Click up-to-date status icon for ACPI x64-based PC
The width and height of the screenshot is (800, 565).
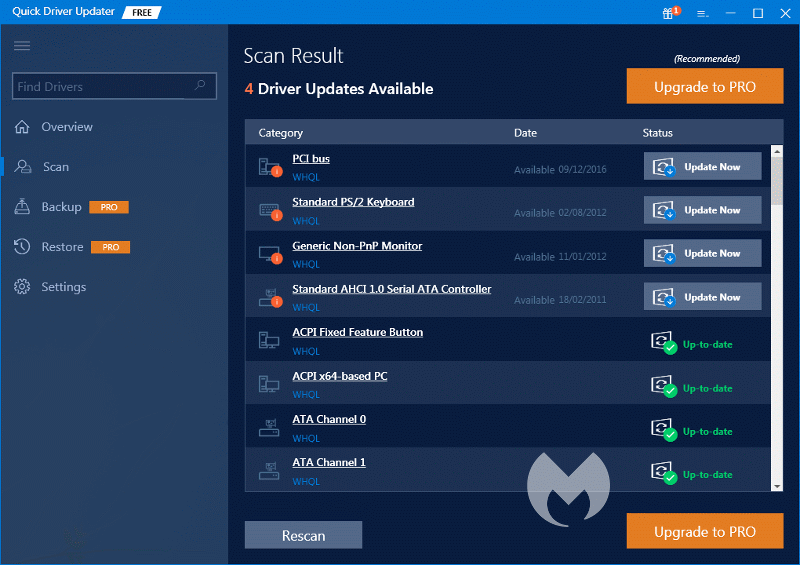click(x=664, y=386)
